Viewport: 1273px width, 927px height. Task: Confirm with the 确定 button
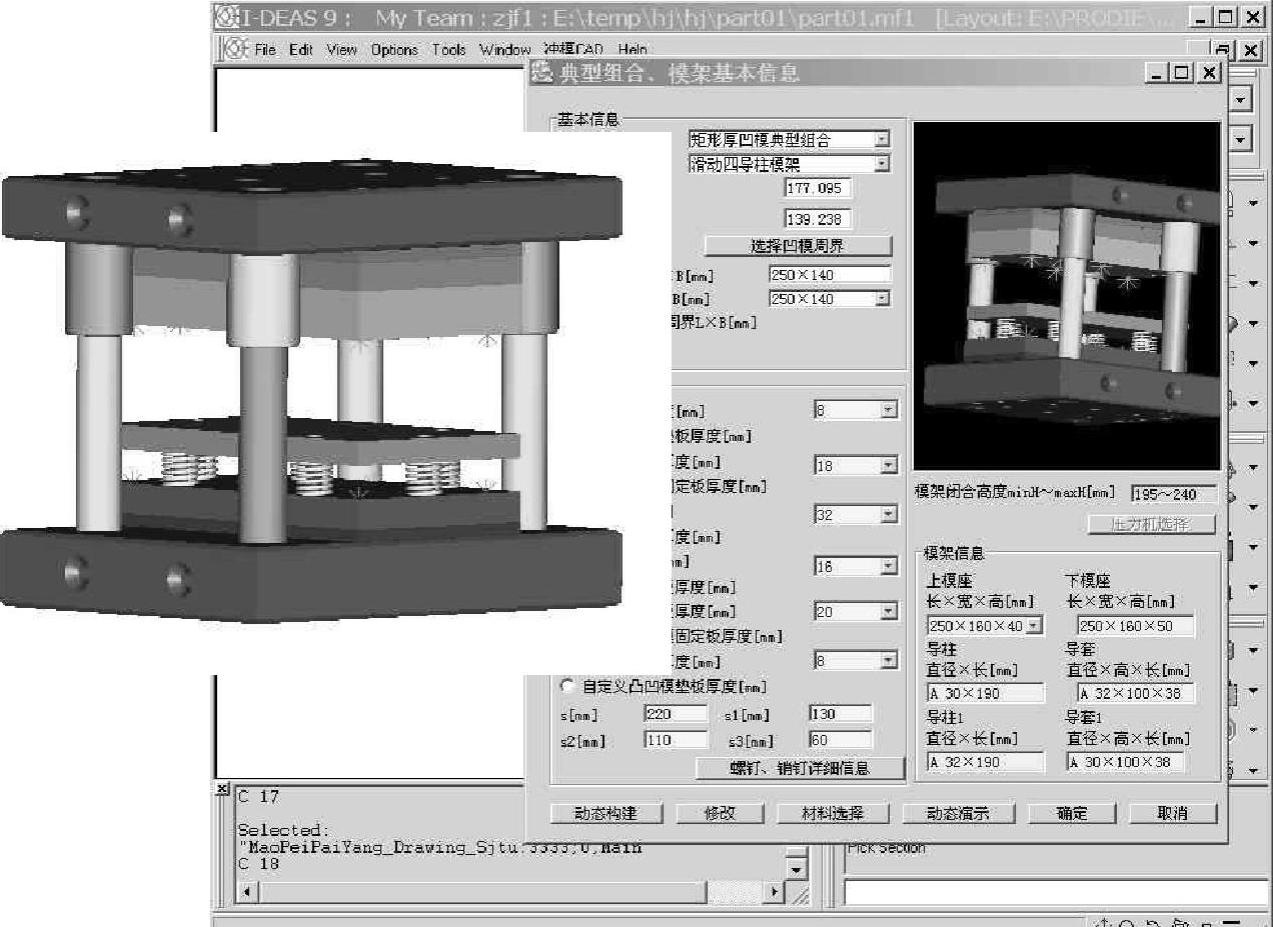[x=1072, y=813]
